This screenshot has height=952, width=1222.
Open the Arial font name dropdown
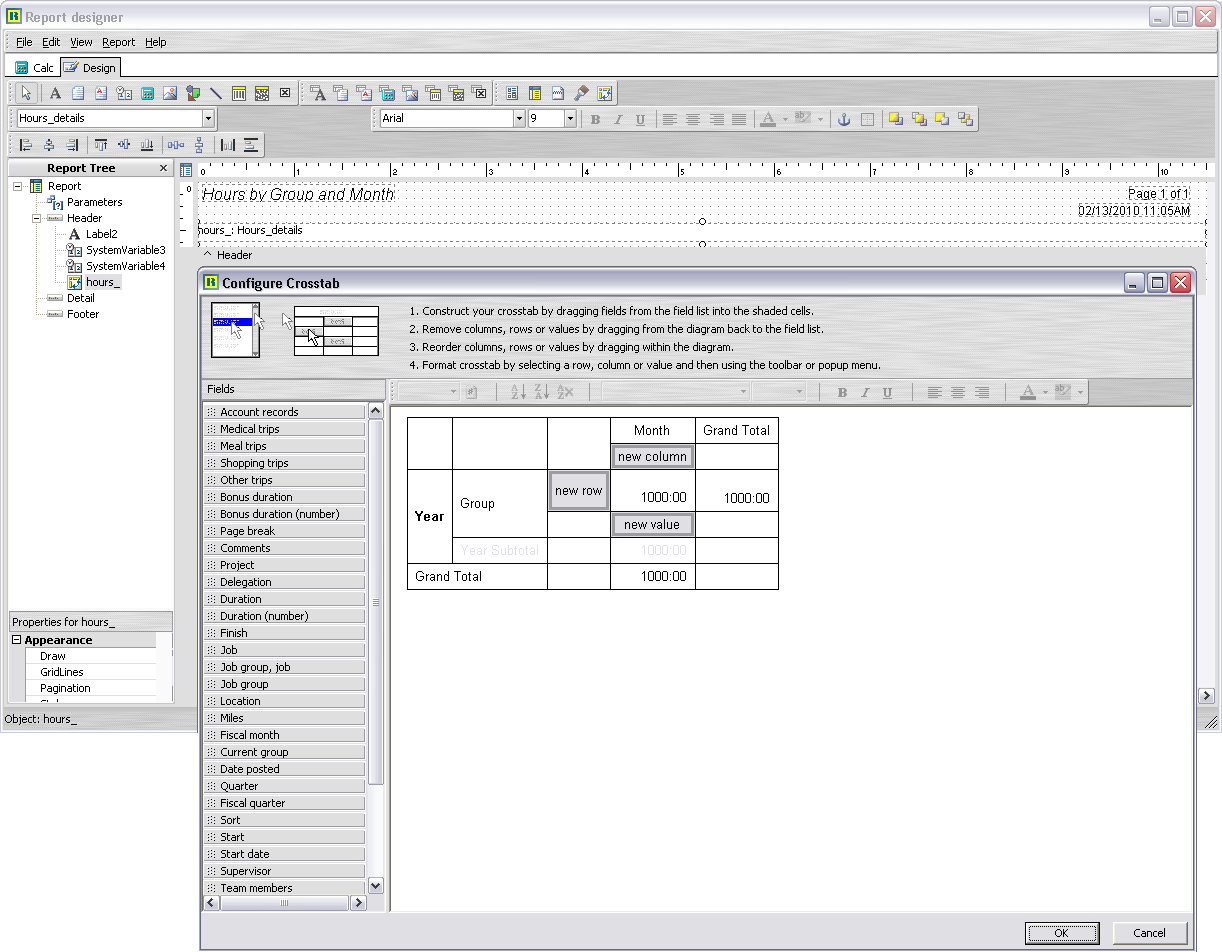pos(519,119)
